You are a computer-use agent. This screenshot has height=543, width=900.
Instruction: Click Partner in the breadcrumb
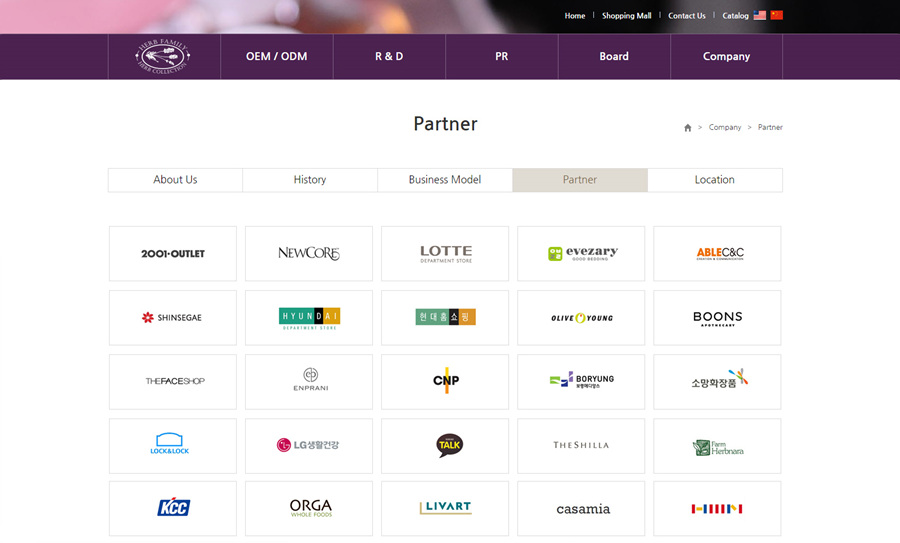click(x=770, y=127)
